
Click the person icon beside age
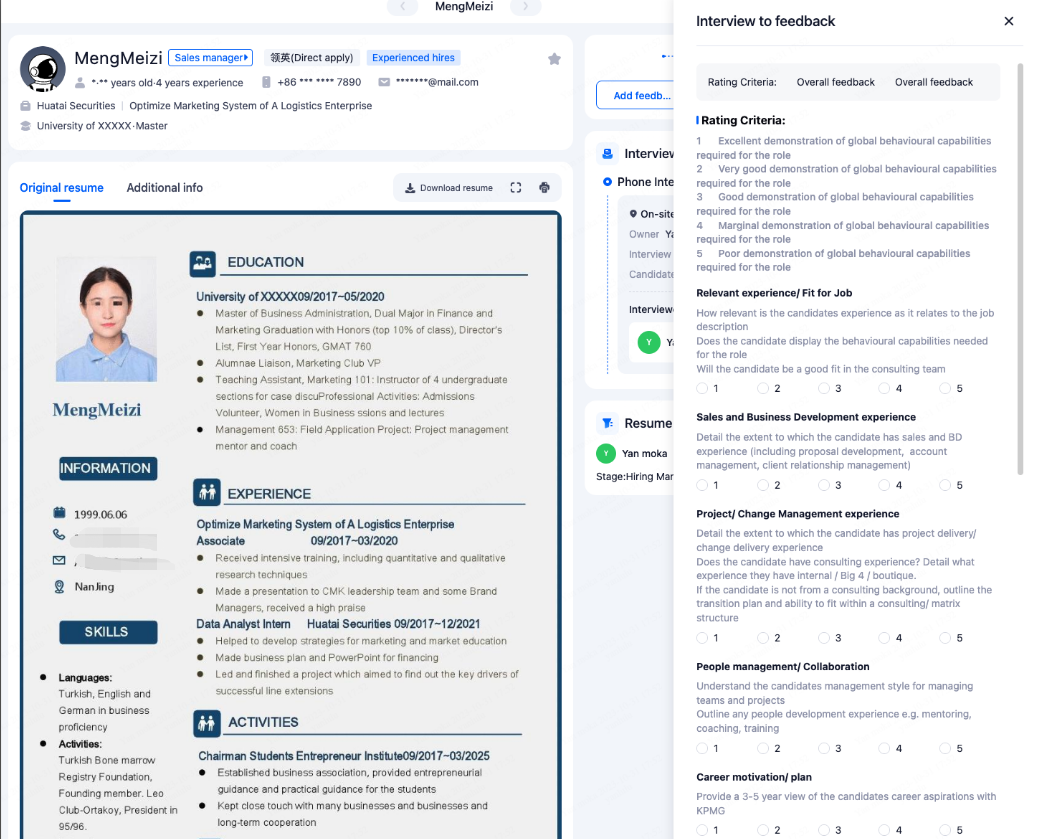[x=80, y=83]
